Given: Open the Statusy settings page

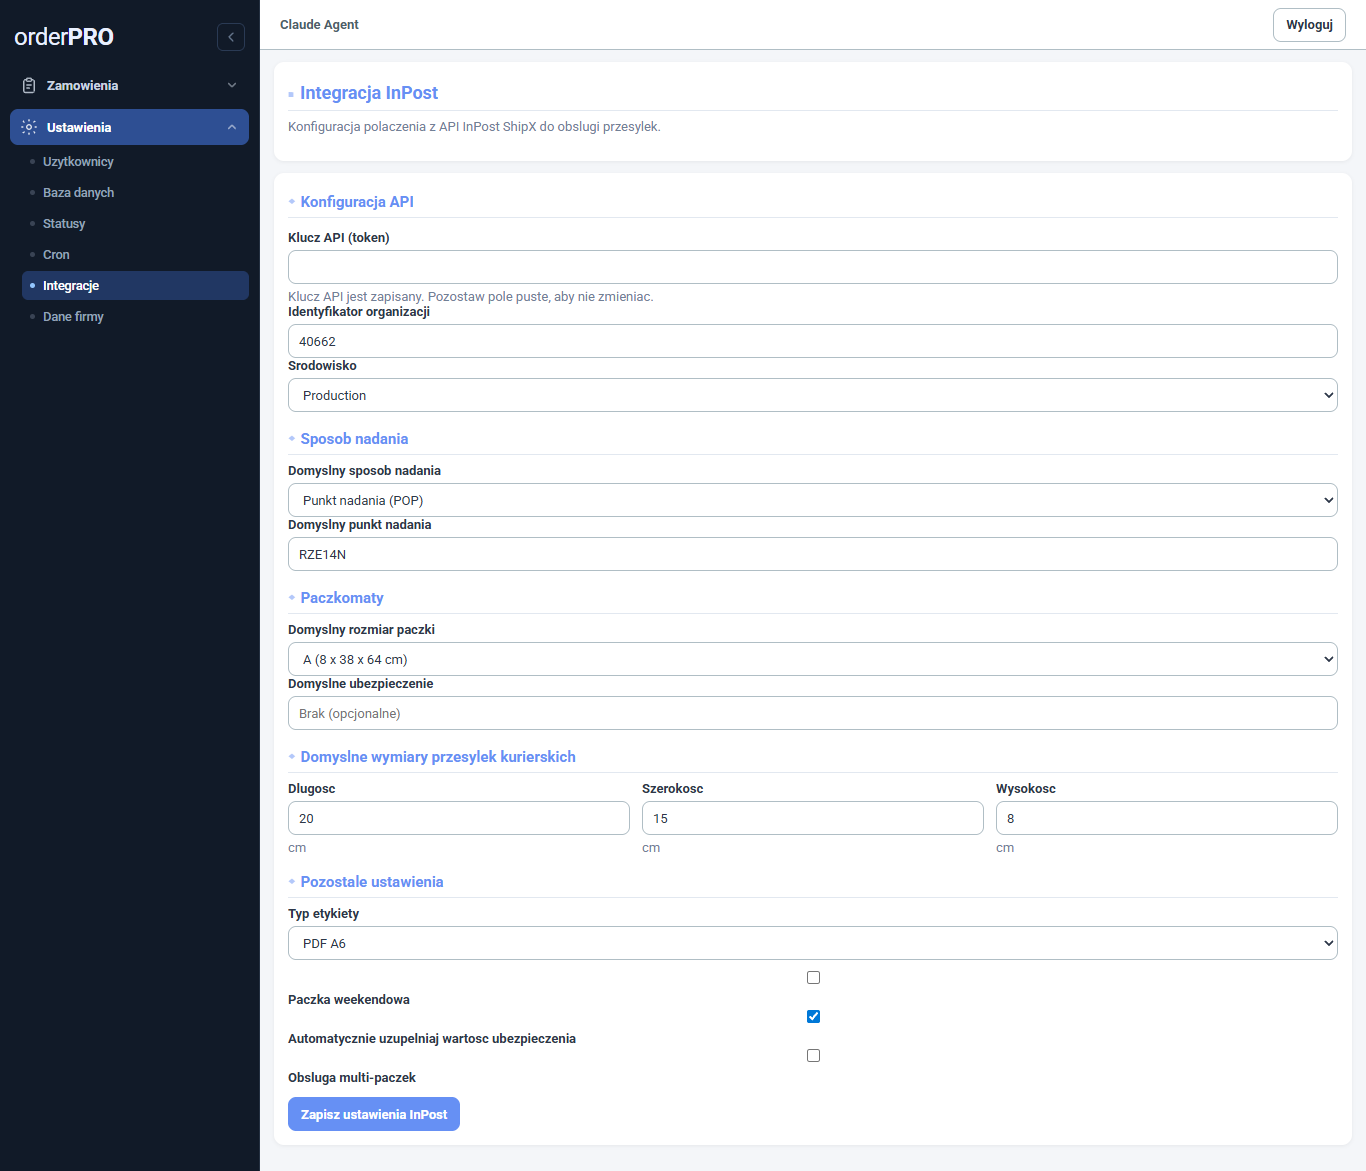Looking at the screenshot, I should 64,224.
